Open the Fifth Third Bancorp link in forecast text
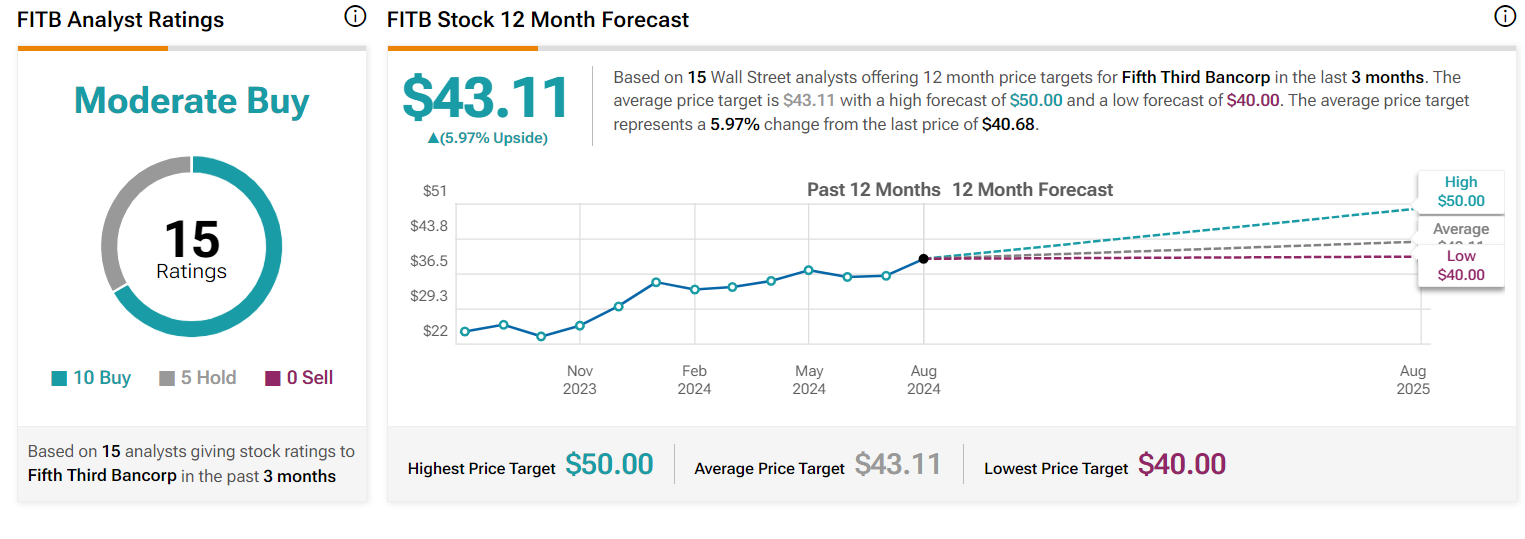 point(1195,77)
